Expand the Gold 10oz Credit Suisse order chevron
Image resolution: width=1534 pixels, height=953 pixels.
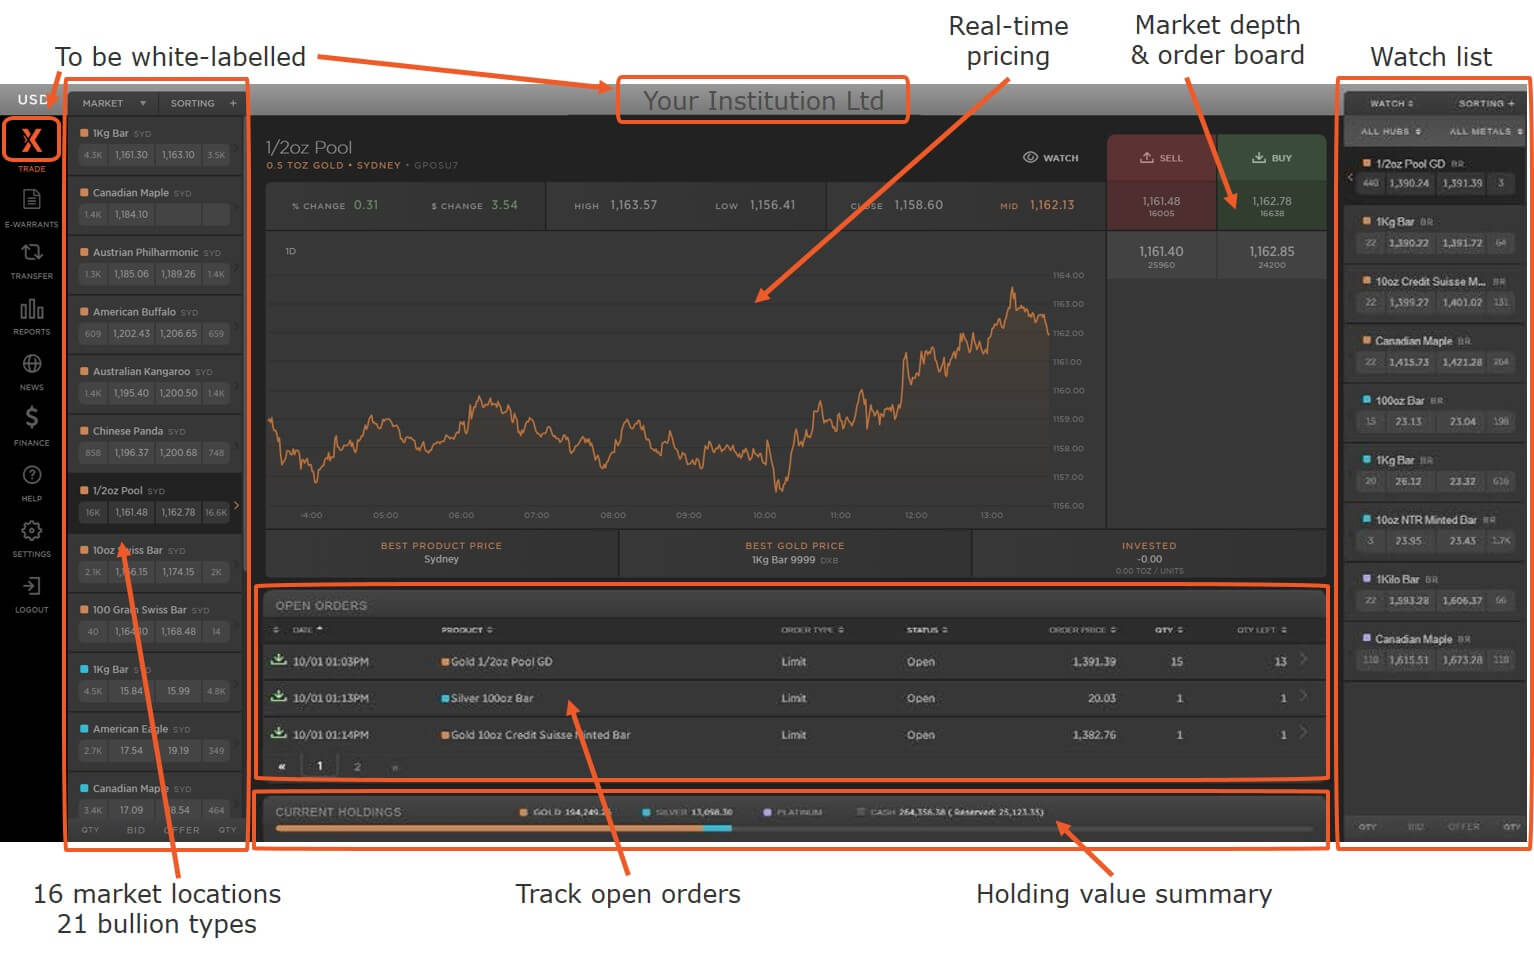(x=1303, y=732)
